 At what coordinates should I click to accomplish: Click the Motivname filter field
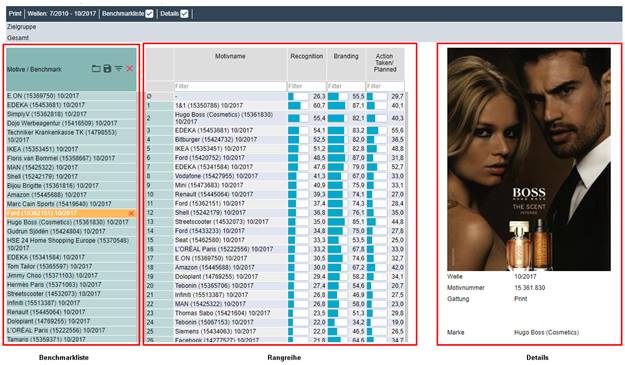230,86
